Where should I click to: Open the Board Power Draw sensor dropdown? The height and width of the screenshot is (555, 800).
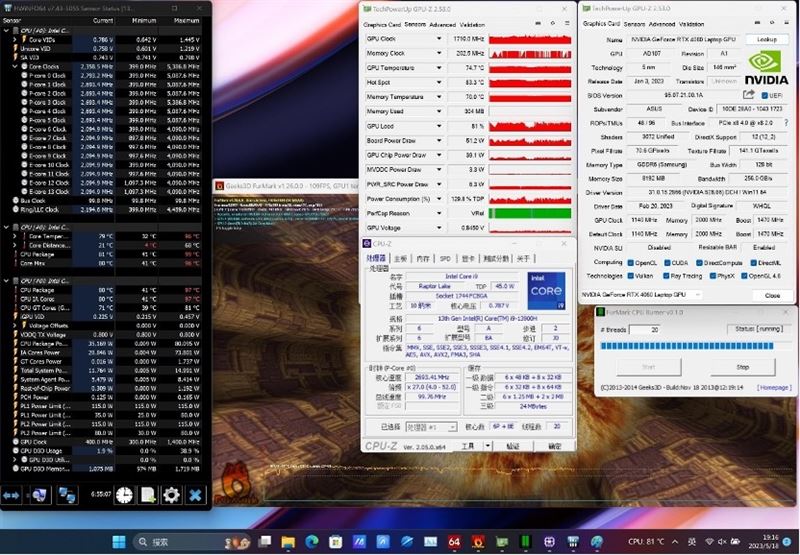point(438,140)
